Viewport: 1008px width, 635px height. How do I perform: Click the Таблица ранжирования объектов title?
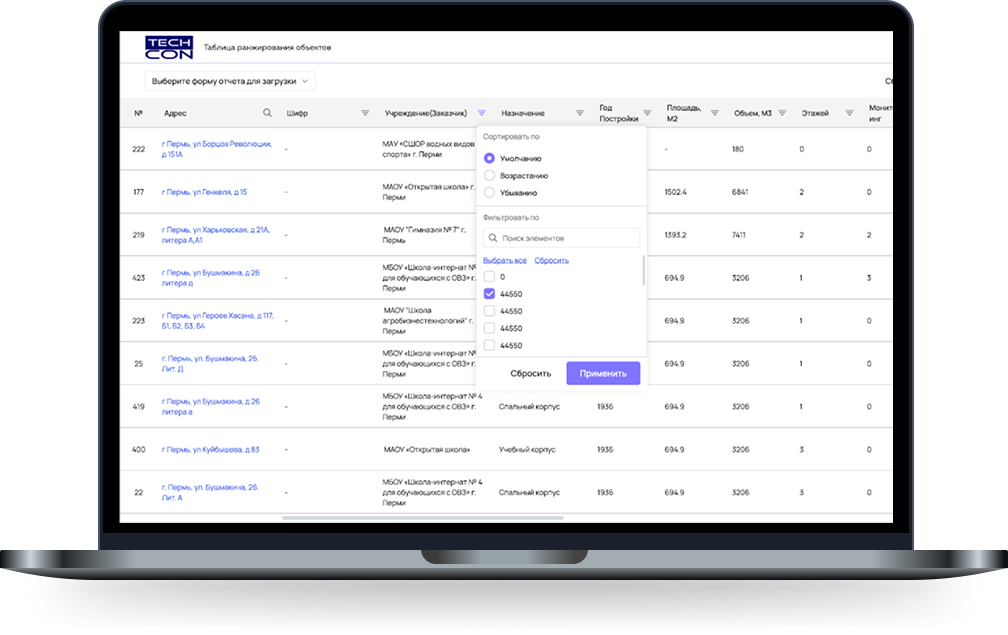[x=267, y=48]
